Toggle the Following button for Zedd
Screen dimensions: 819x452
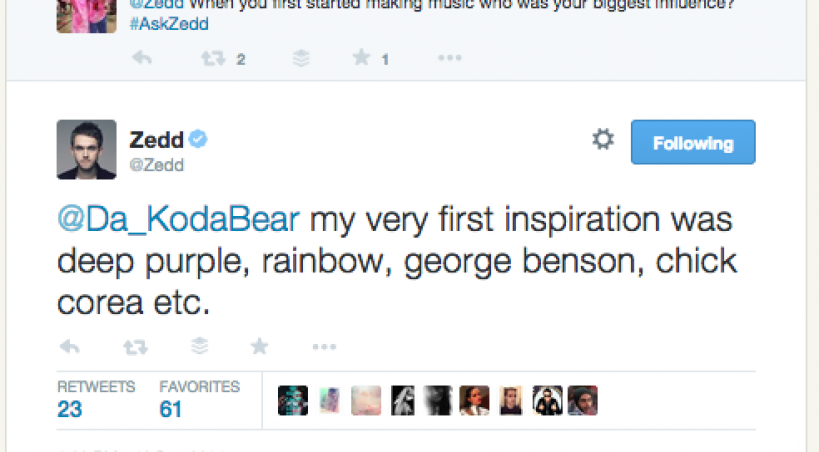[x=692, y=143]
